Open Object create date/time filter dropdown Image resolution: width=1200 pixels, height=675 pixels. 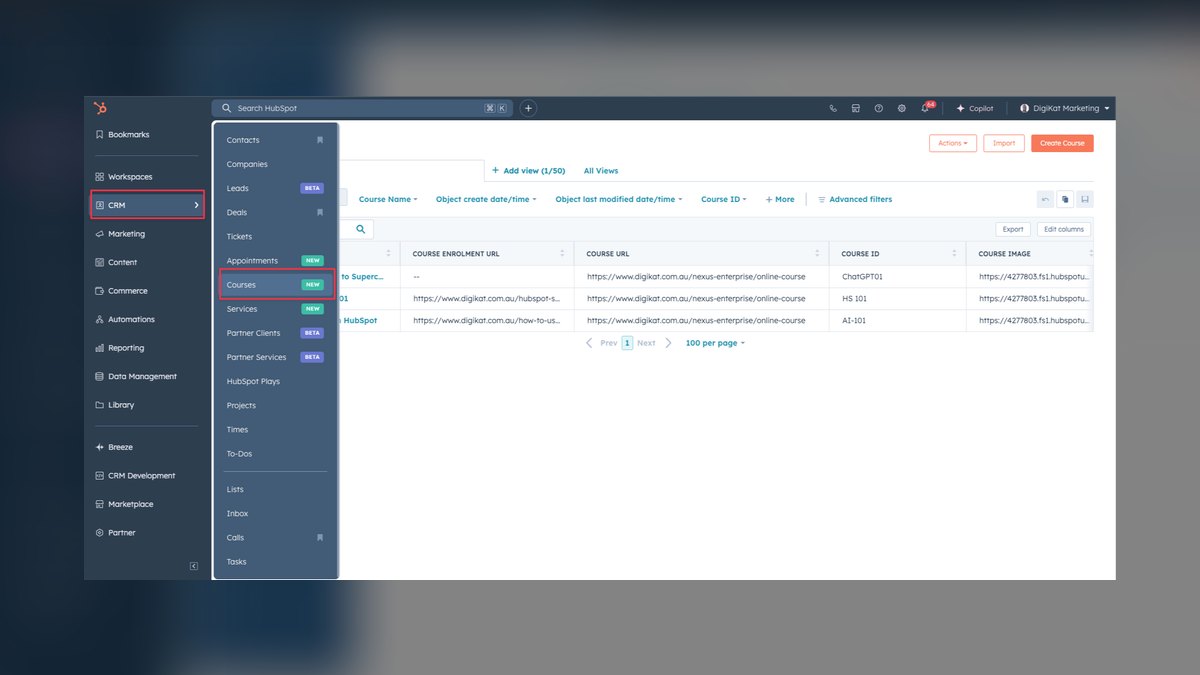486,199
